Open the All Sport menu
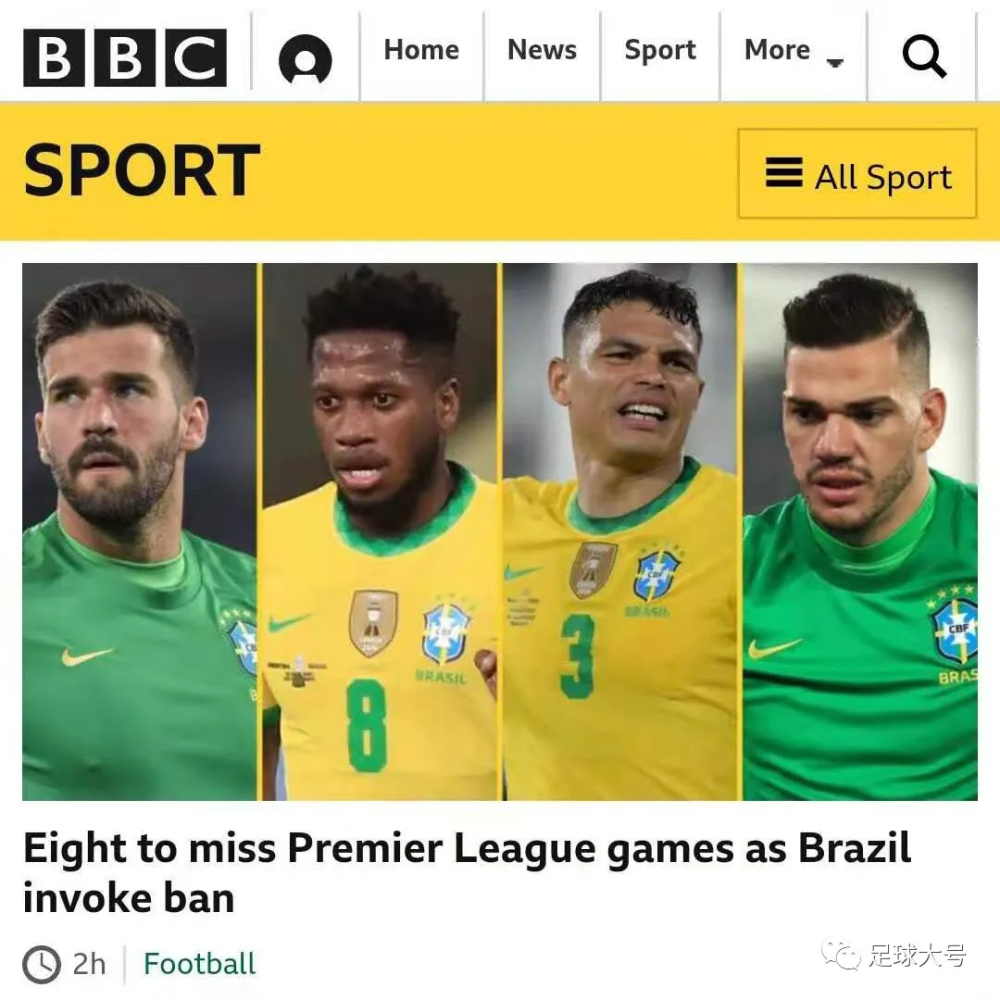Image resolution: width=1000 pixels, height=1000 pixels. (857, 173)
